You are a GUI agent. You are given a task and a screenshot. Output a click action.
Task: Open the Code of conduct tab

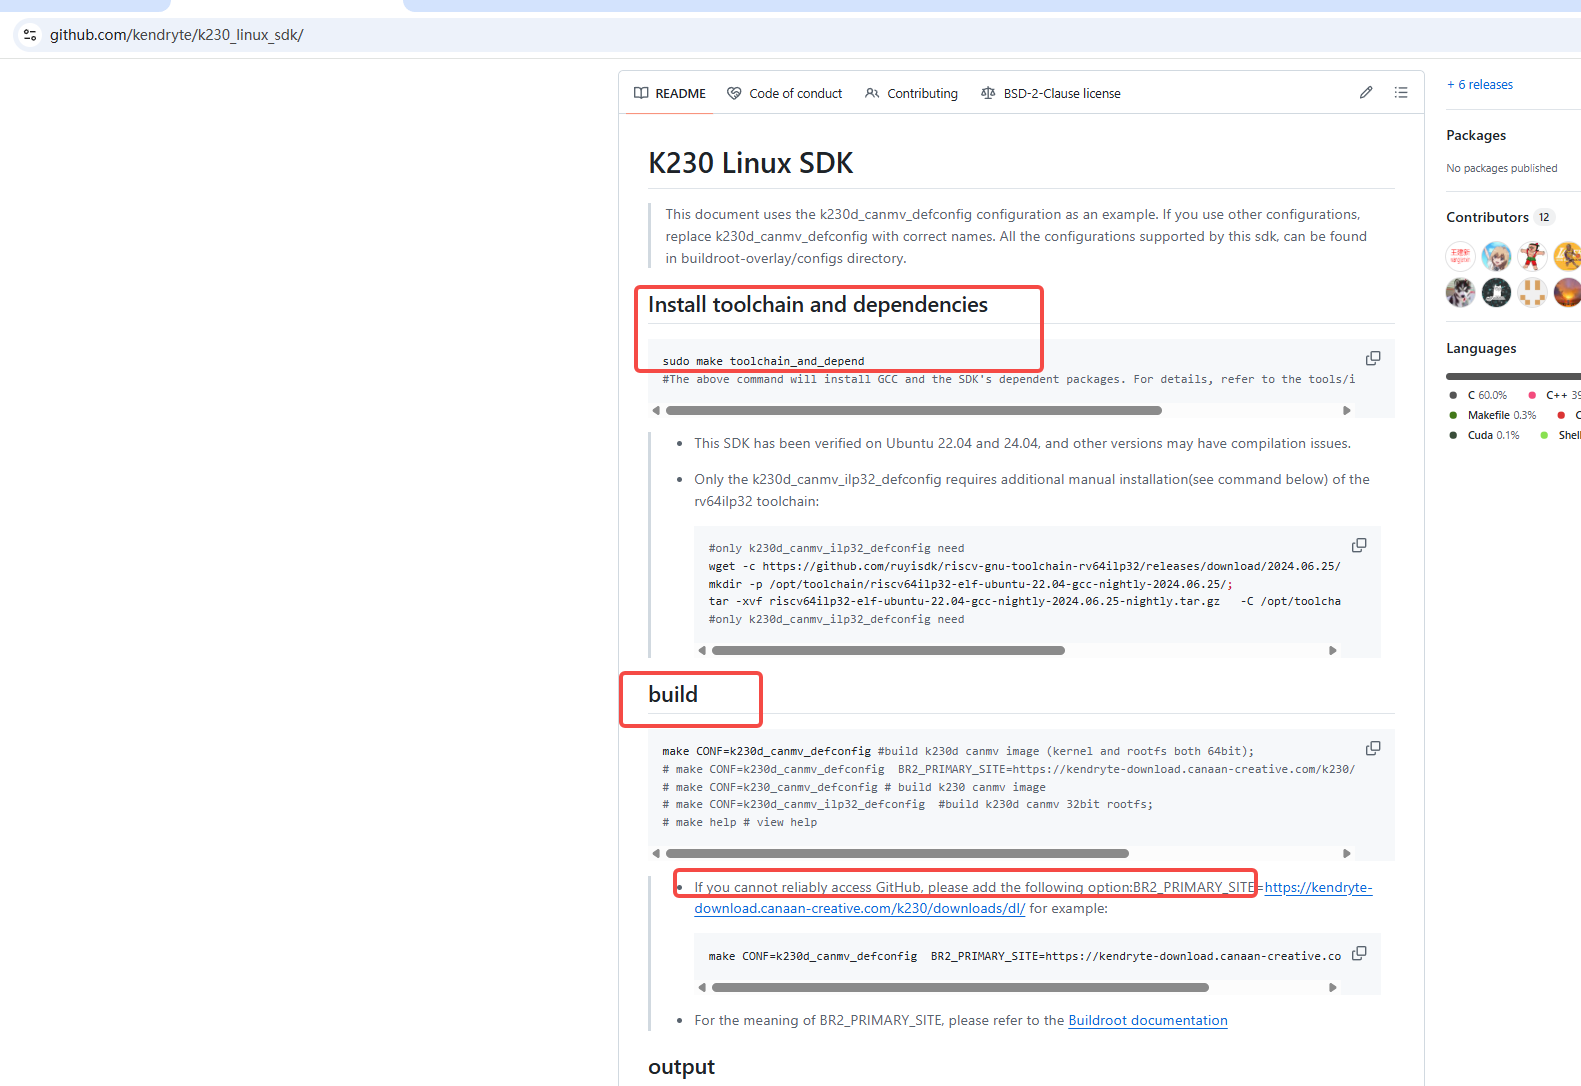click(x=785, y=93)
